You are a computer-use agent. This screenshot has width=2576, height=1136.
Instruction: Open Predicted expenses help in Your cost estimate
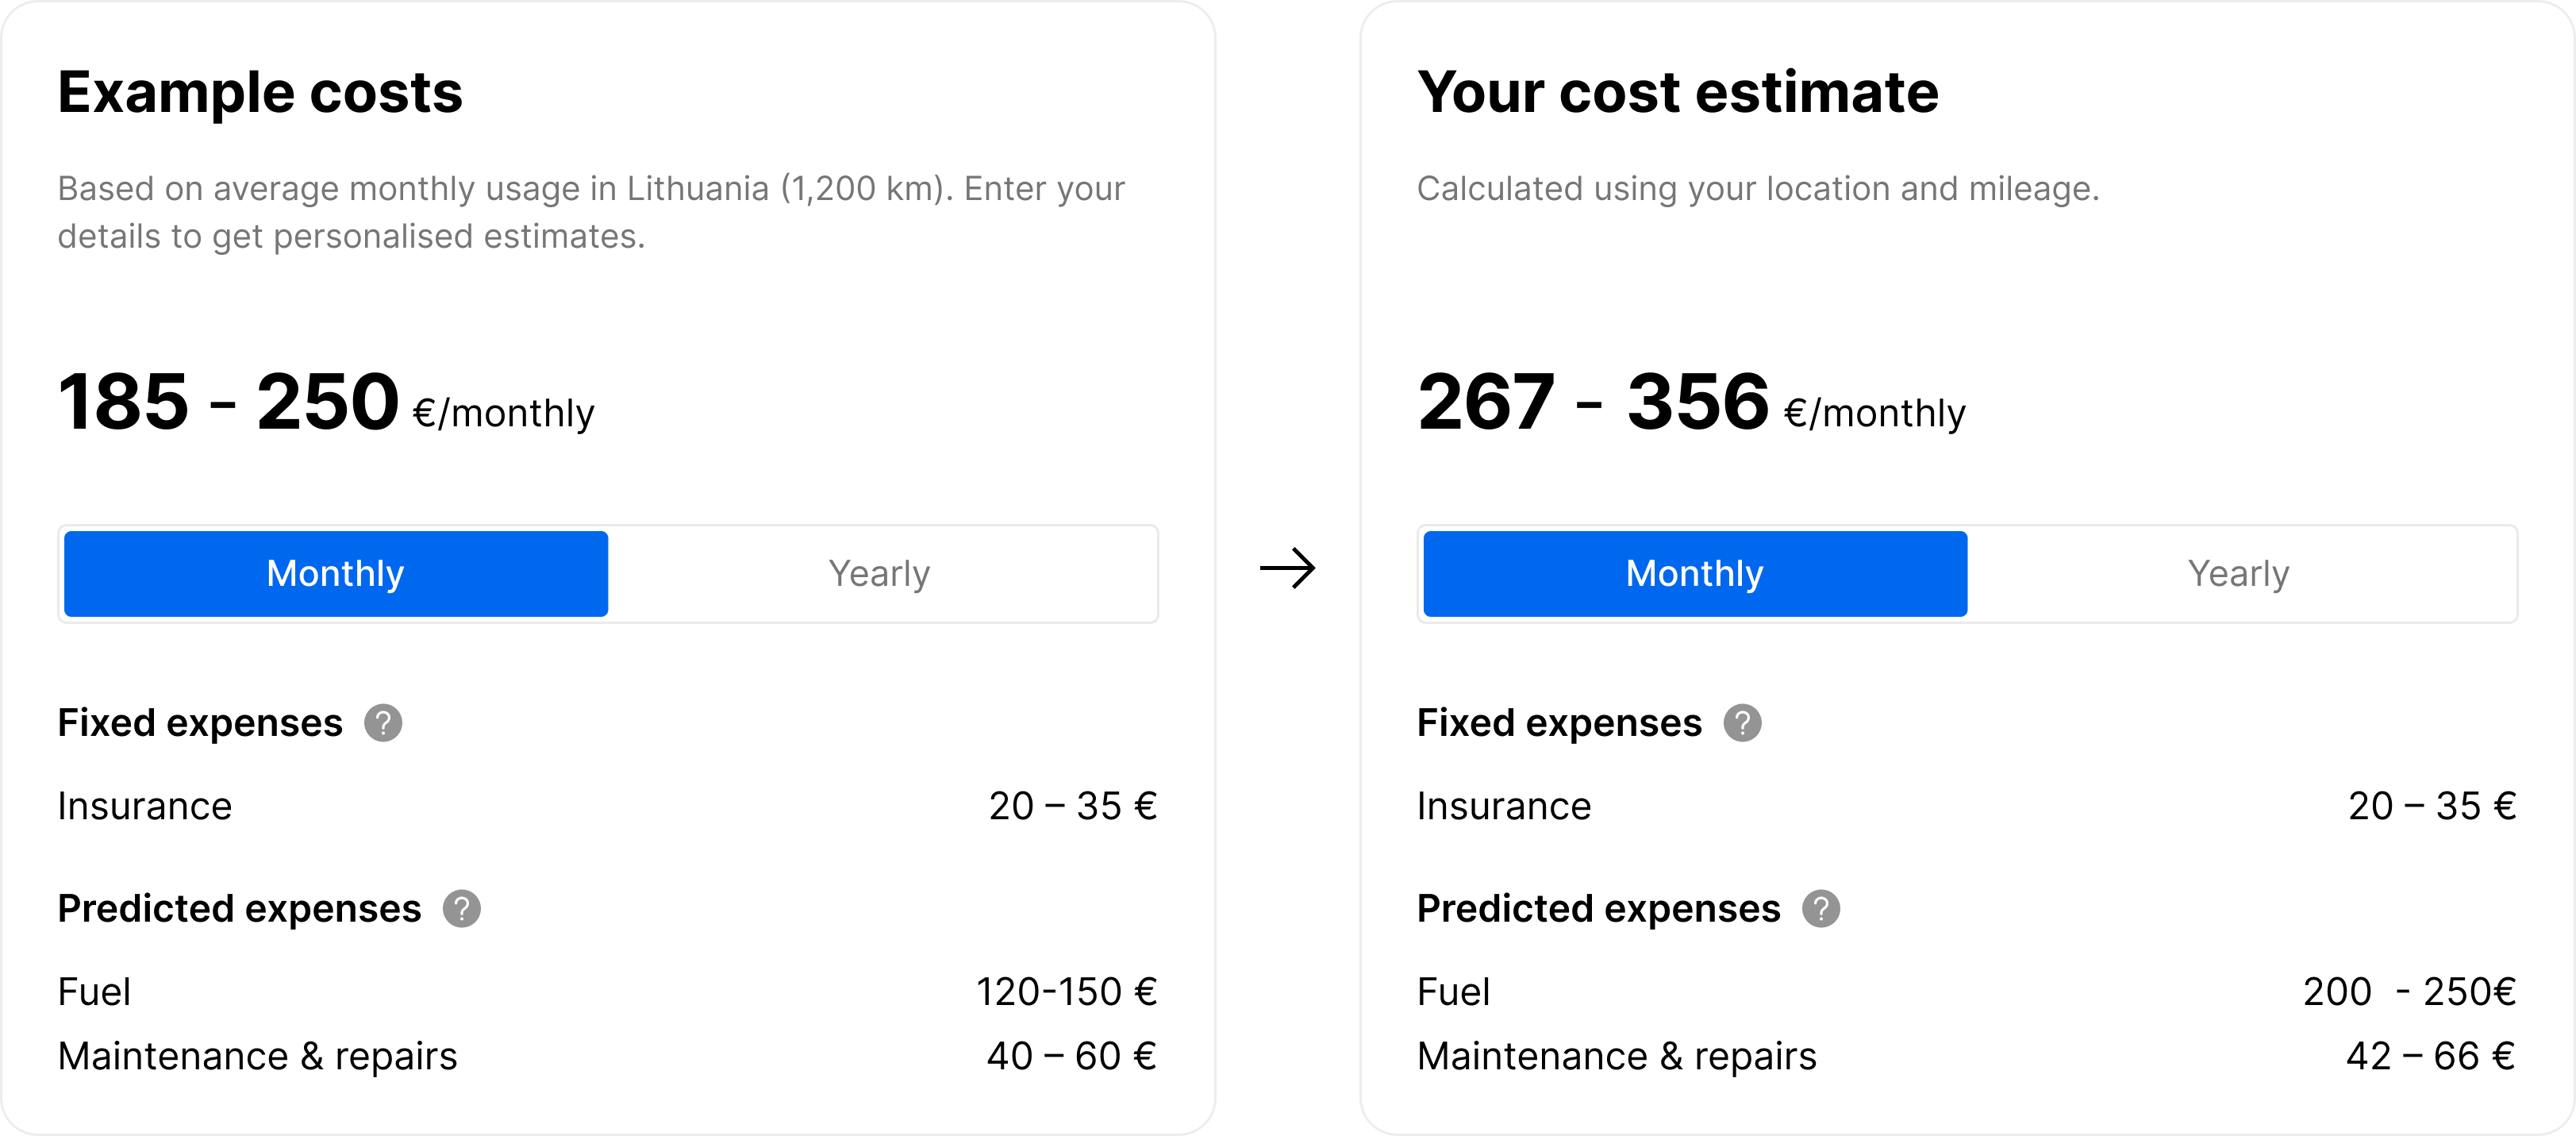[x=1821, y=909]
